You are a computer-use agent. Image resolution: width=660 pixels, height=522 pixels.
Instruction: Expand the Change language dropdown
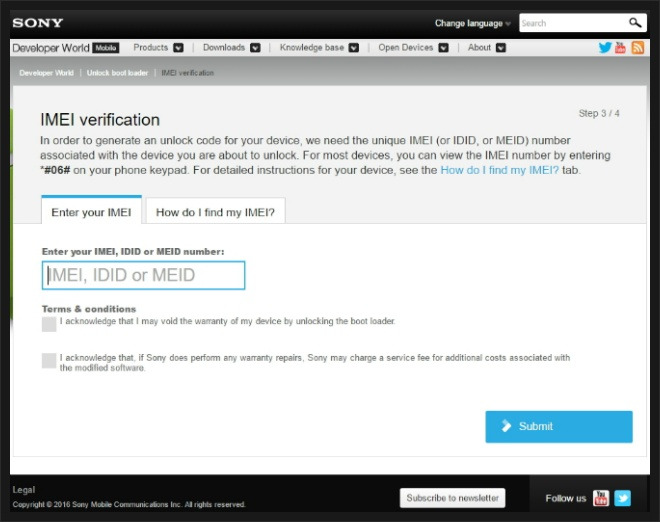[x=473, y=24]
